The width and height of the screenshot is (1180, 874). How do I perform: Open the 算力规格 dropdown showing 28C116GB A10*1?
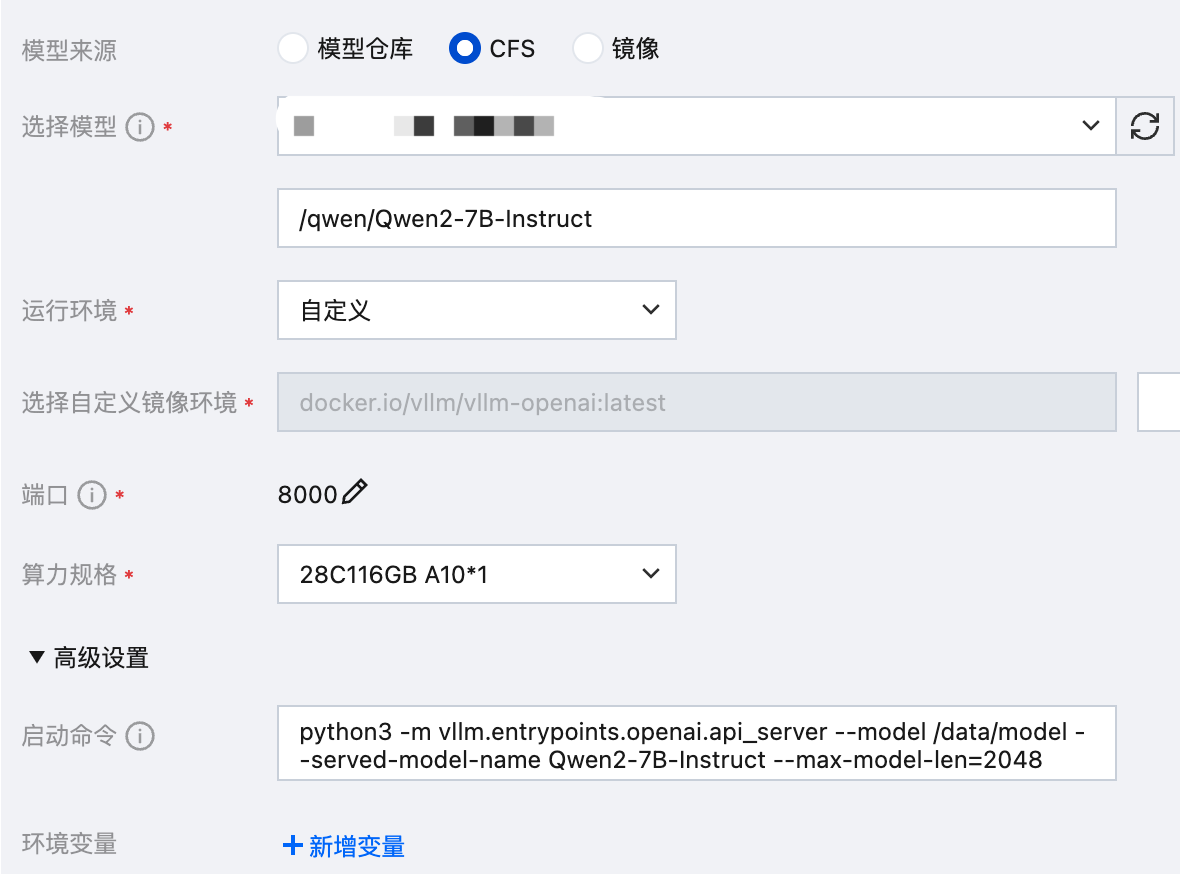click(x=476, y=574)
